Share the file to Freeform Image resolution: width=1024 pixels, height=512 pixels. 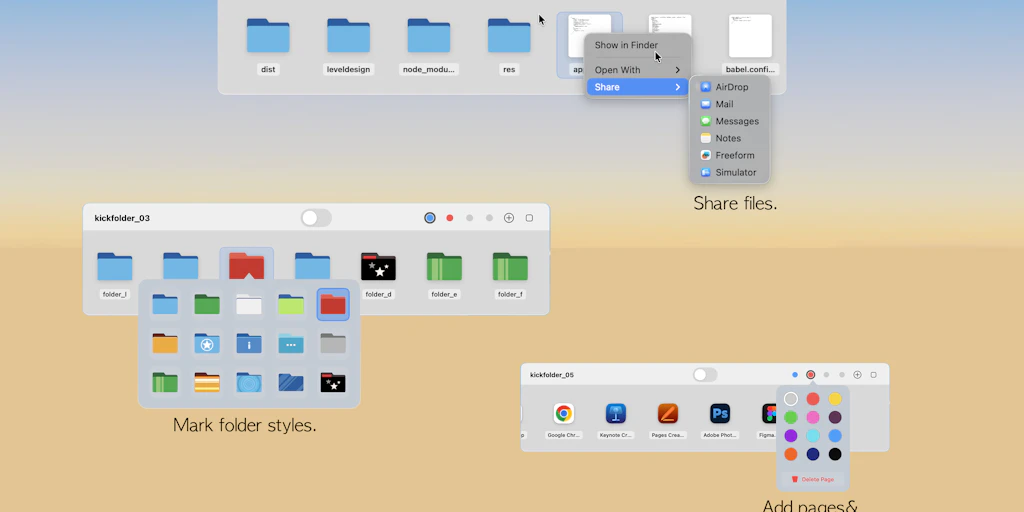click(x=729, y=155)
